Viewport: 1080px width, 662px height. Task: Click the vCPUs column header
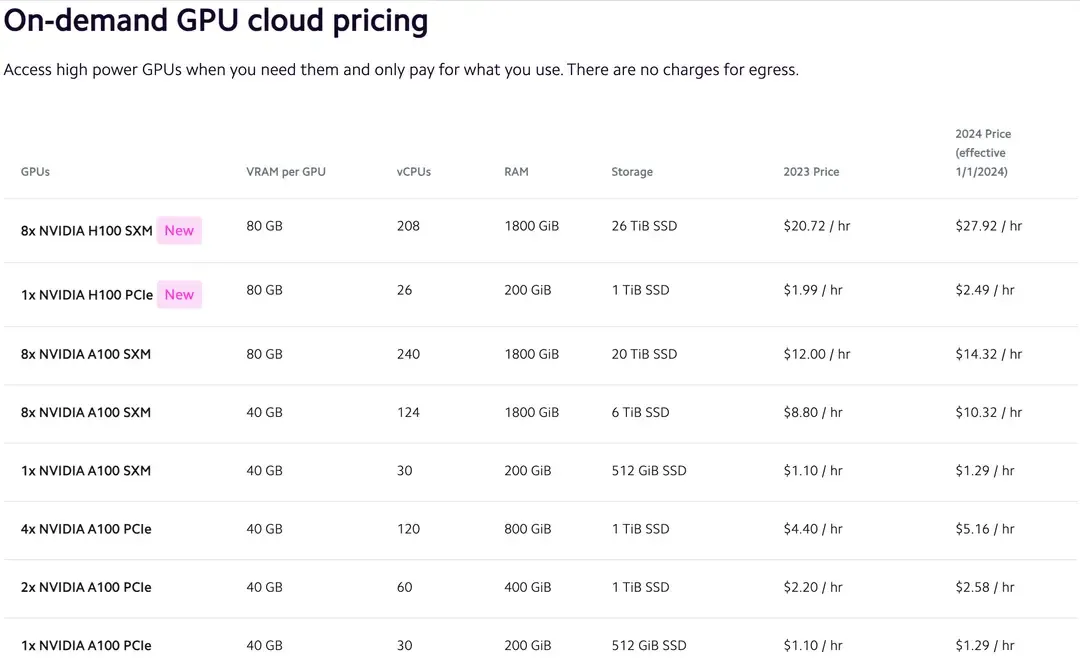[414, 172]
